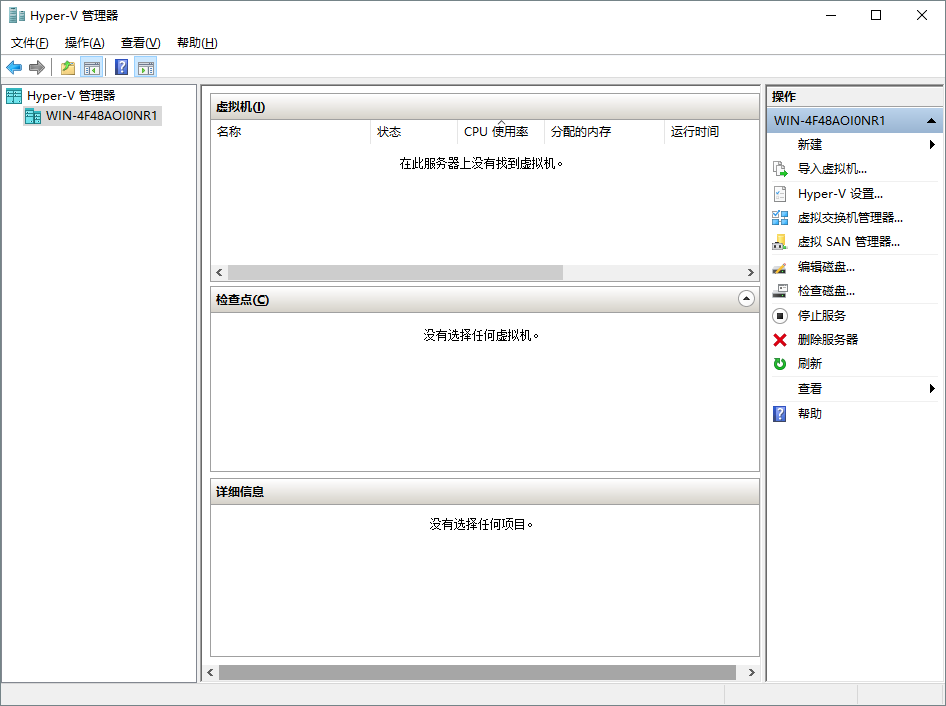
Task: Sort by CPU 使用率 column header
Action: click(x=501, y=132)
